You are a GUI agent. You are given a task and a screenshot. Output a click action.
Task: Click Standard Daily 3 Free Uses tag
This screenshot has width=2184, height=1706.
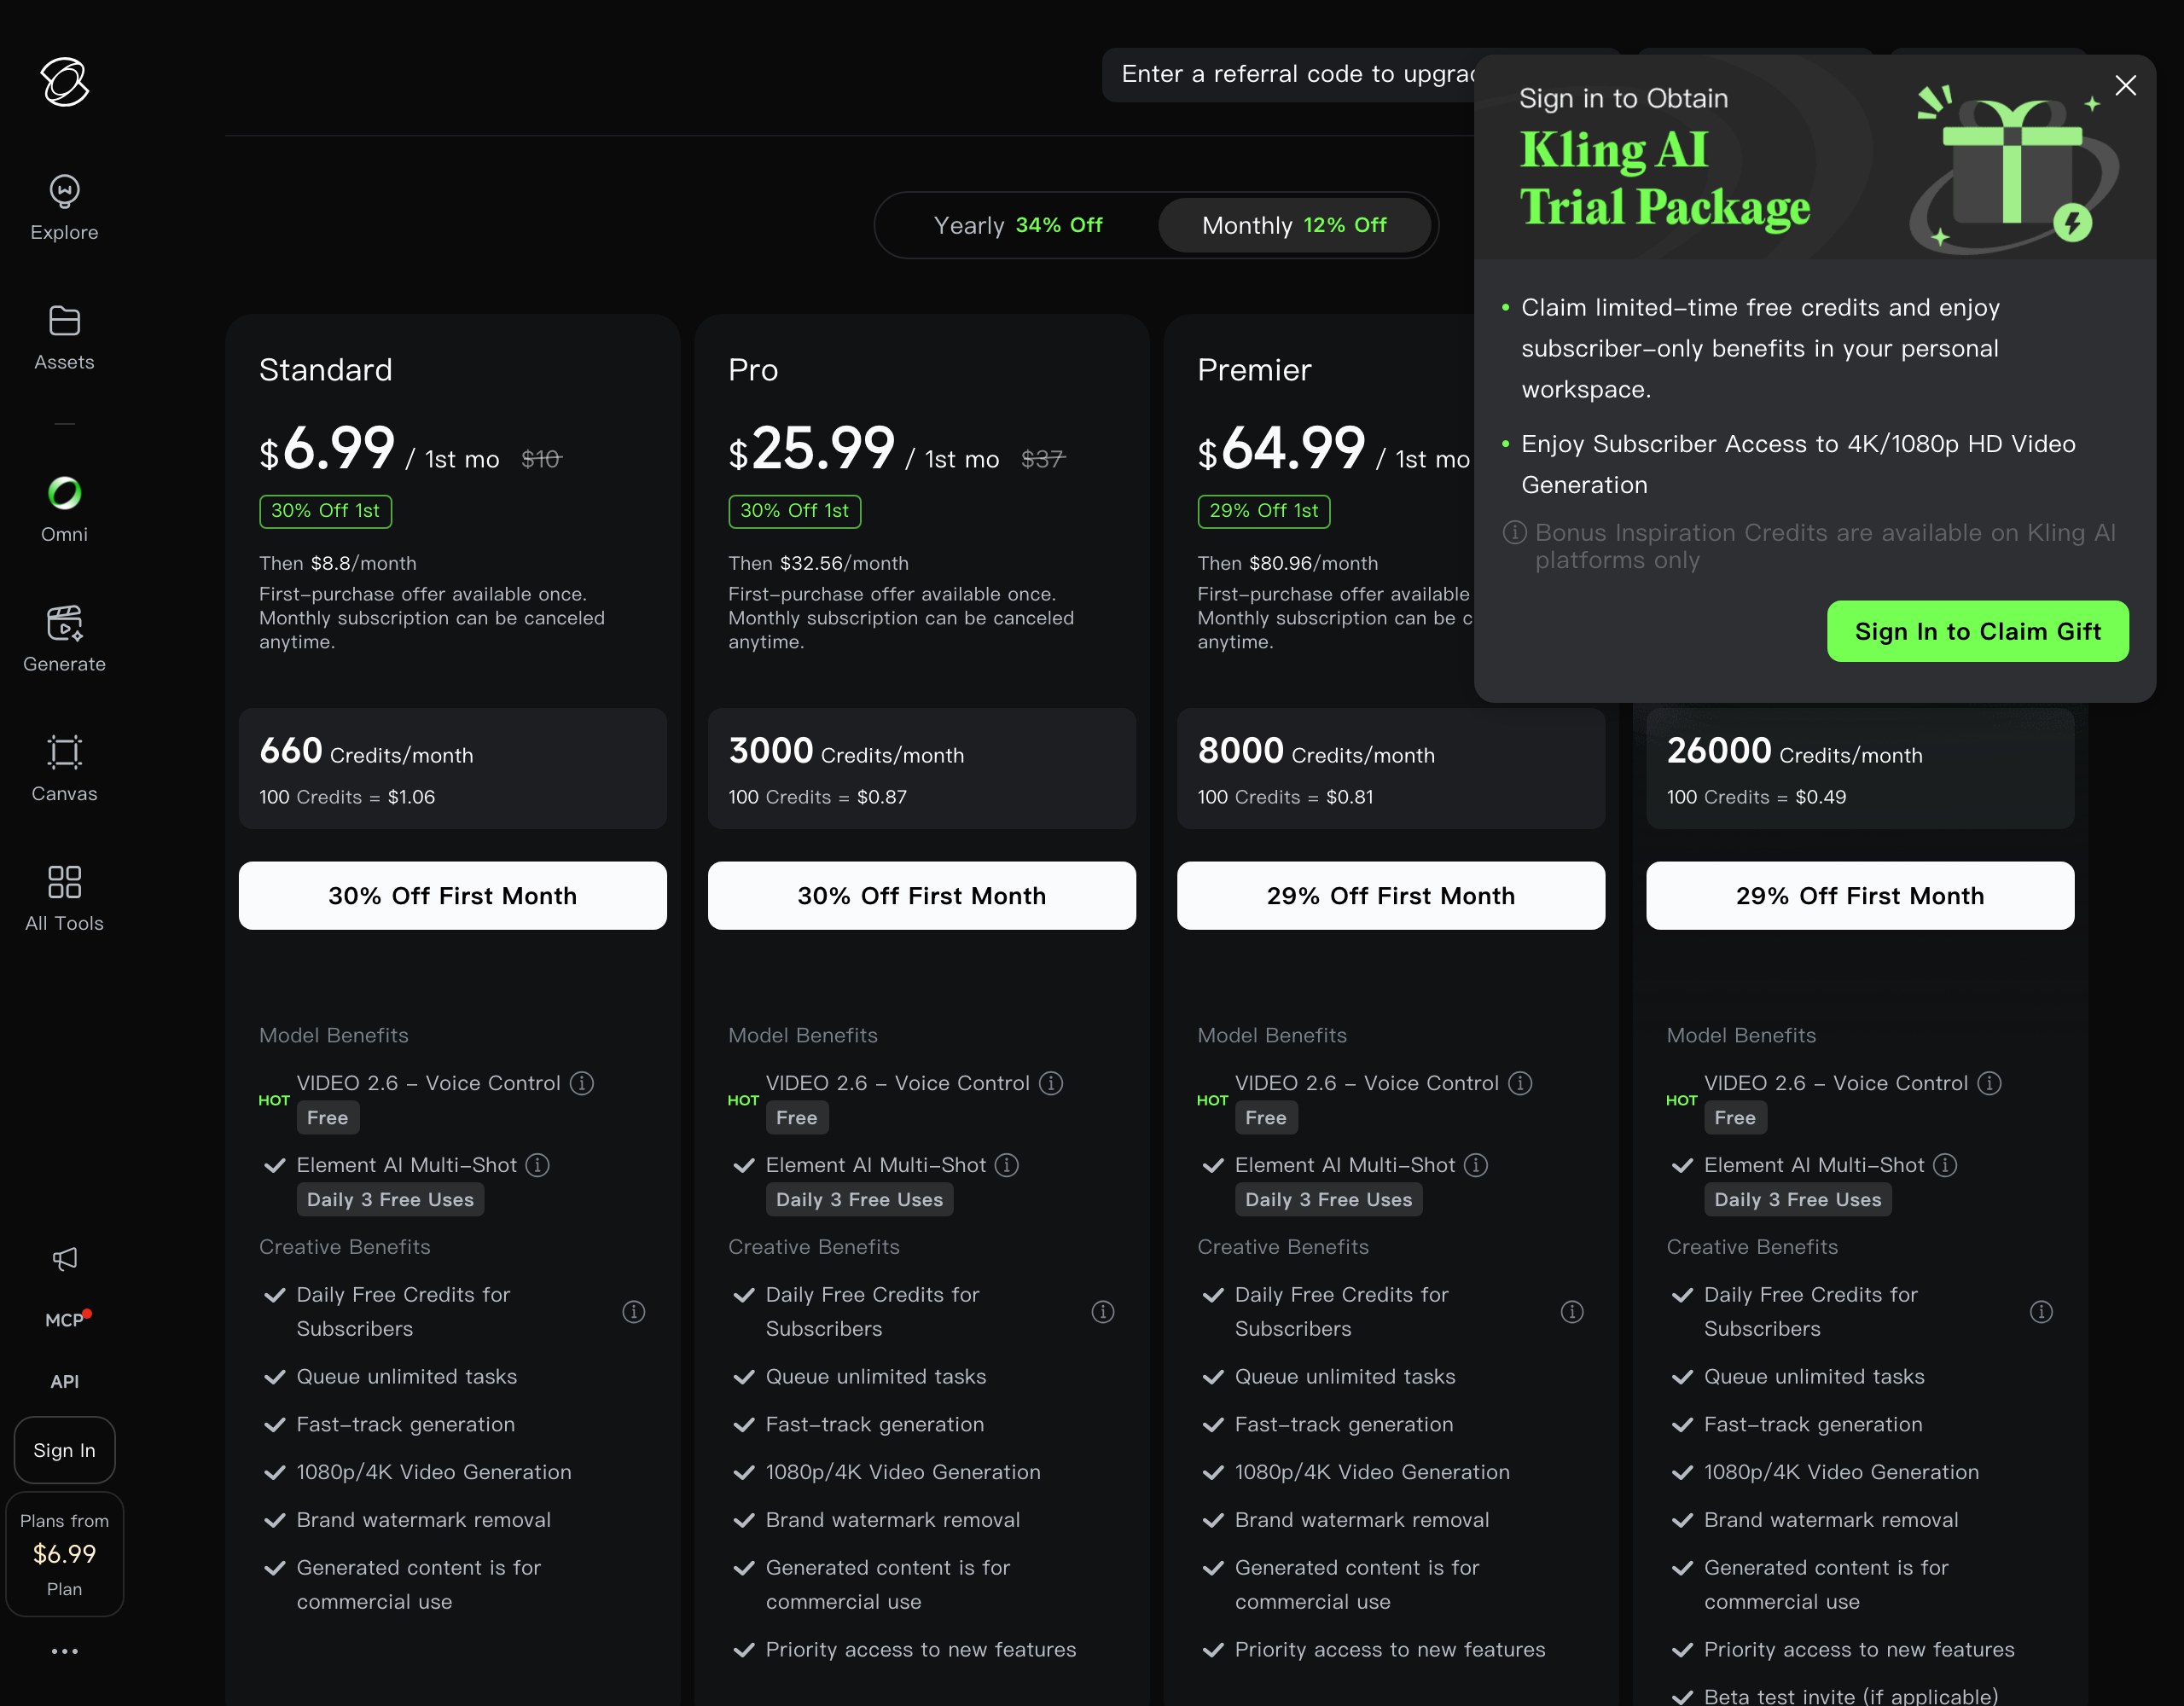click(x=390, y=1199)
